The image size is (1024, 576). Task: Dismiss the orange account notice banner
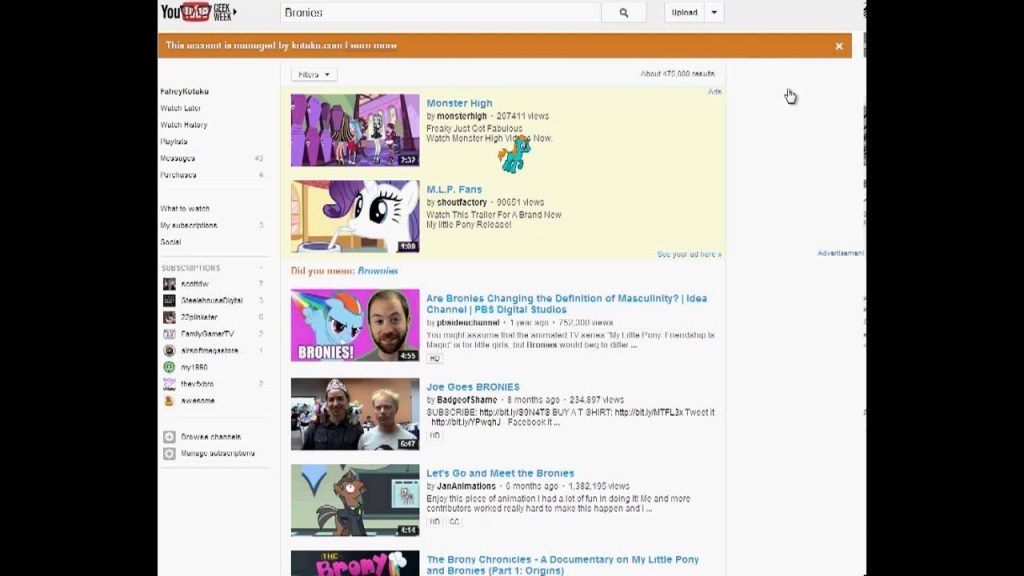(x=839, y=46)
